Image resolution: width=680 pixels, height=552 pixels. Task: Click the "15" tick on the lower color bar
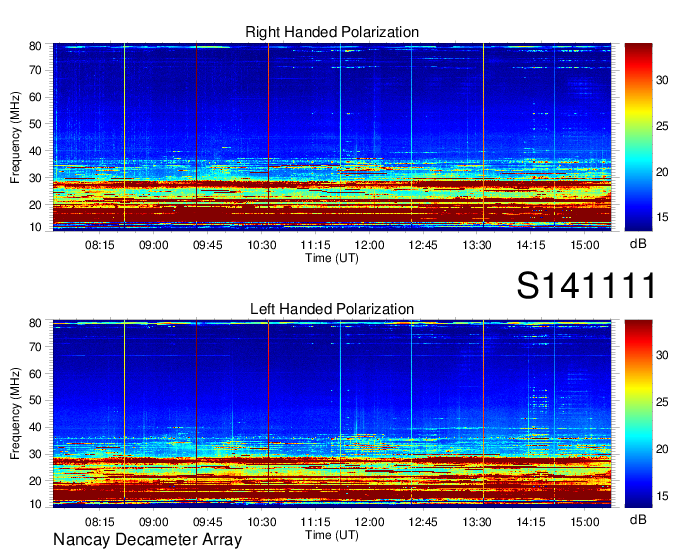(x=662, y=496)
